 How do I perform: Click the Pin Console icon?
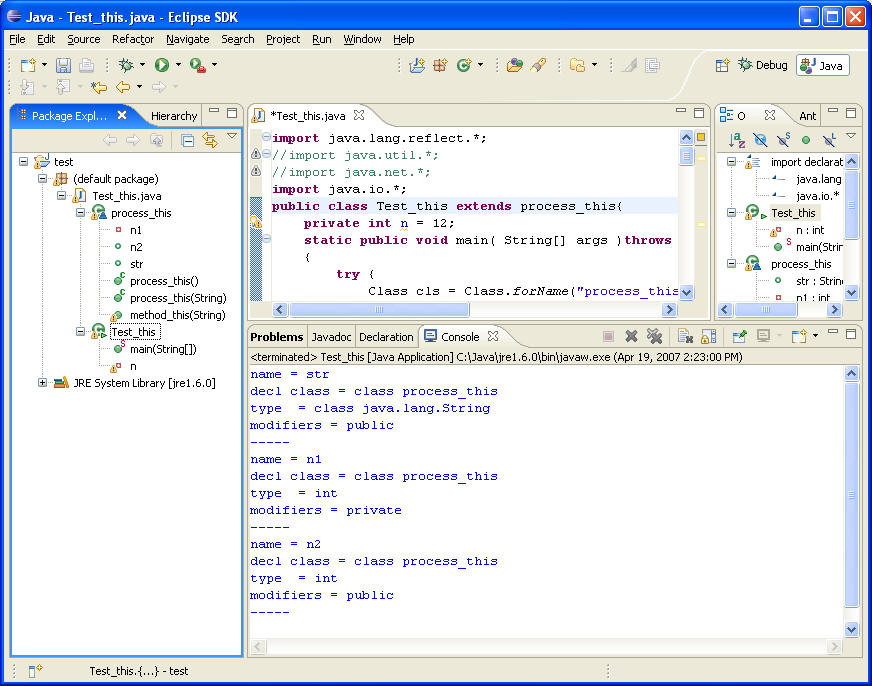(x=739, y=337)
